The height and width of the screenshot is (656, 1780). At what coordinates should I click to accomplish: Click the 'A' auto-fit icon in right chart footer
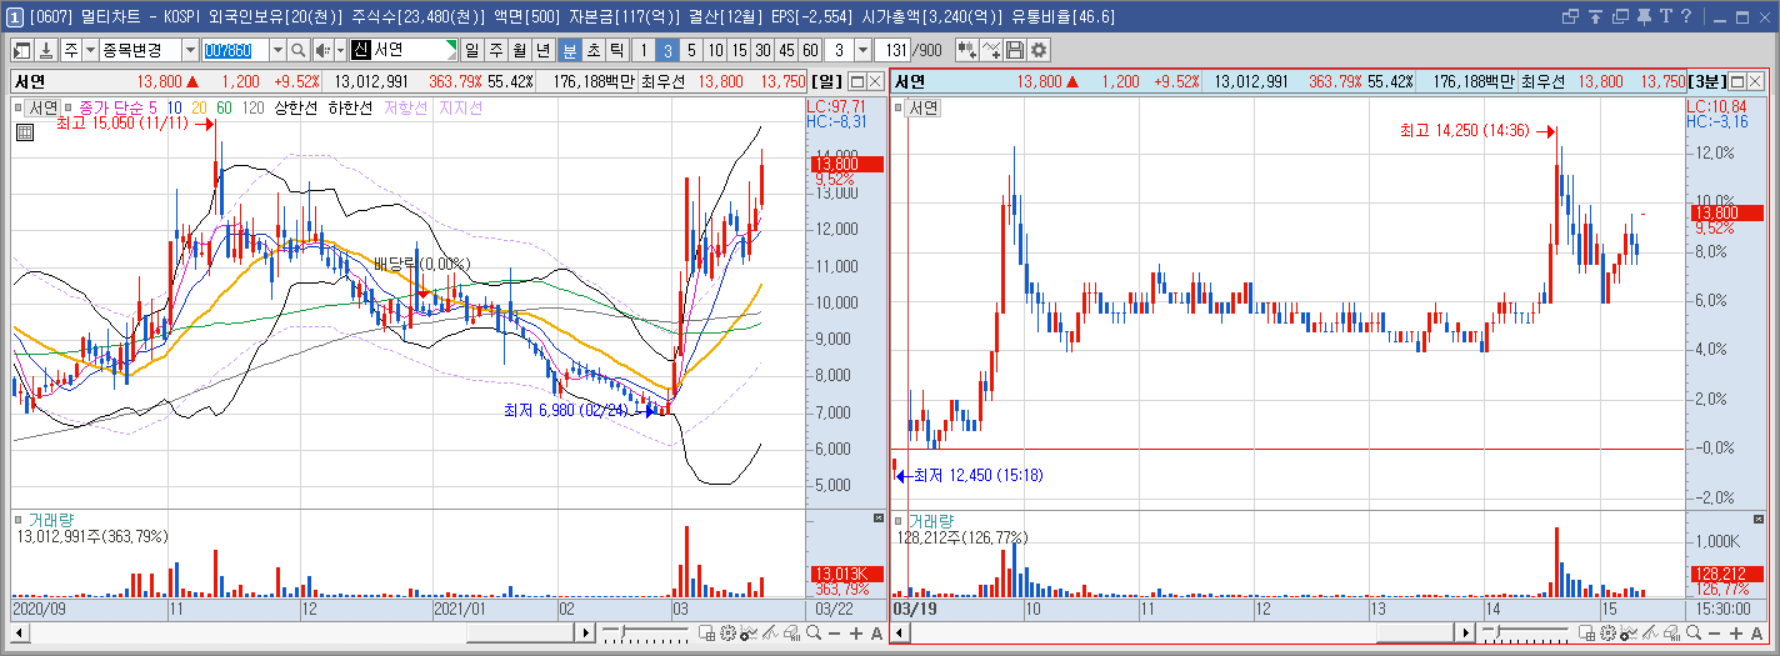pos(1756,633)
